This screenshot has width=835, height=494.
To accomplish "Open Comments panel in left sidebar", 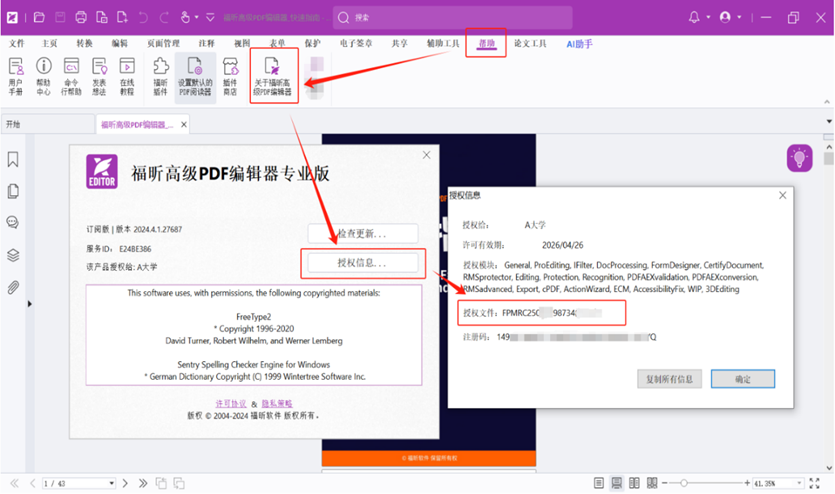I will pyautogui.click(x=13, y=222).
